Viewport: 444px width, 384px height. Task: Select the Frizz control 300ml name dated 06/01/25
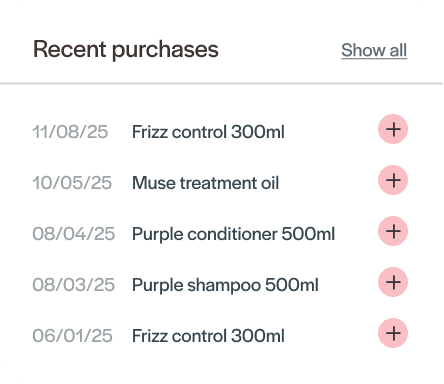208,336
